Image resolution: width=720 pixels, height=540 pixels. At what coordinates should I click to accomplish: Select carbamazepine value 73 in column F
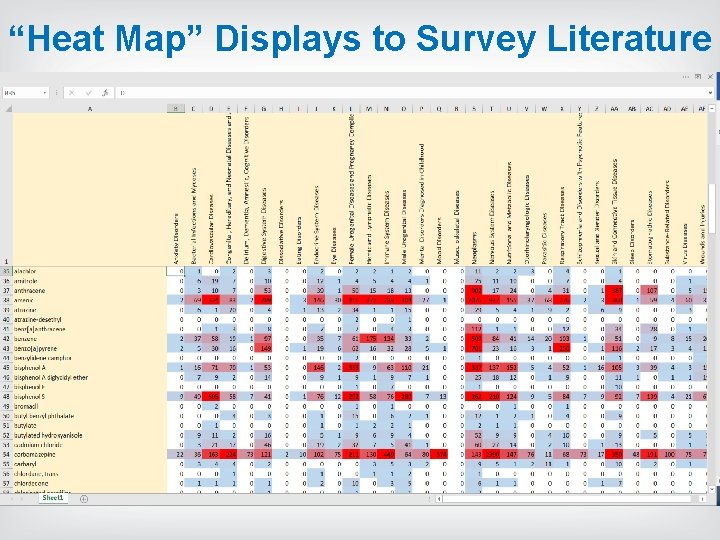pos(246,455)
